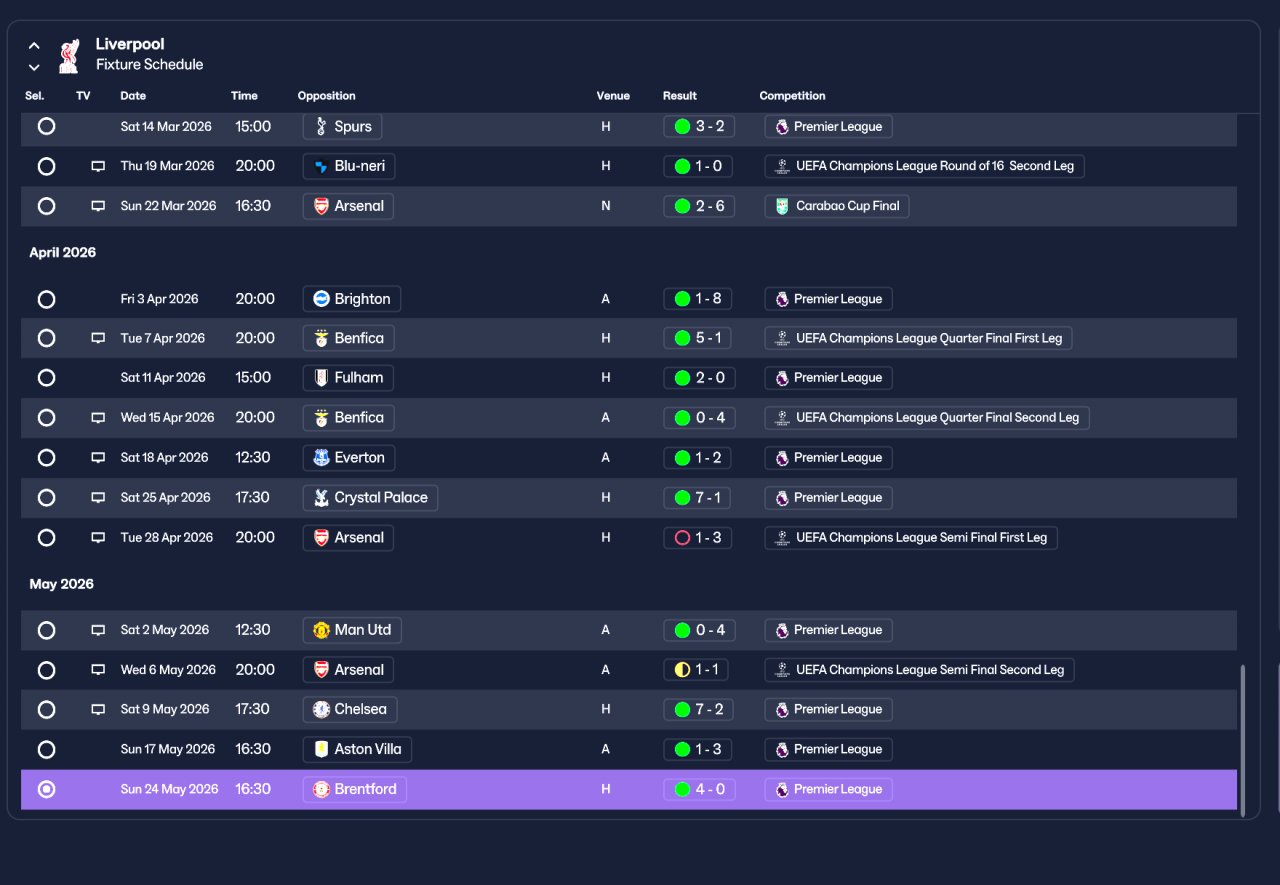Click the up chevron beside Liverpool
The image size is (1280, 885).
[34, 45]
